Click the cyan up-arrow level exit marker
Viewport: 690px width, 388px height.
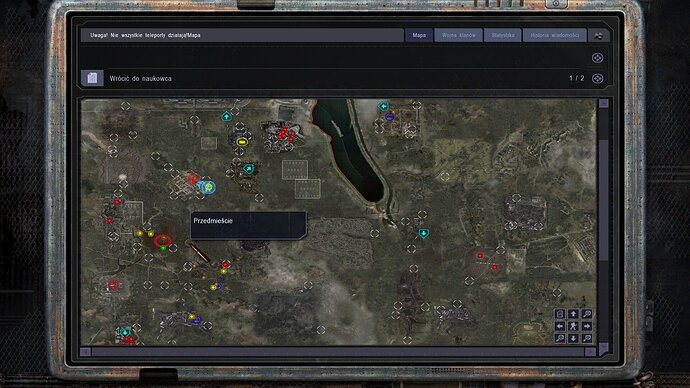point(226,117)
